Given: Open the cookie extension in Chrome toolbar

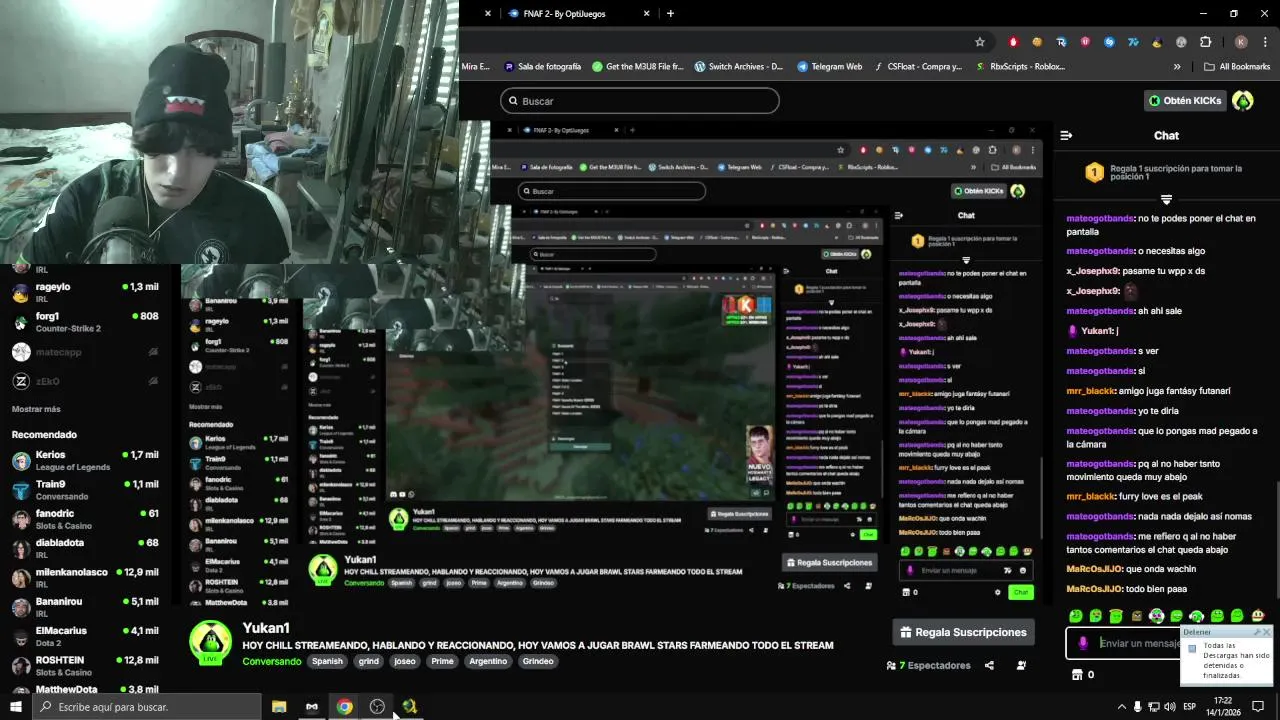Looking at the screenshot, I should pyautogui.click(x=1037, y=42).
